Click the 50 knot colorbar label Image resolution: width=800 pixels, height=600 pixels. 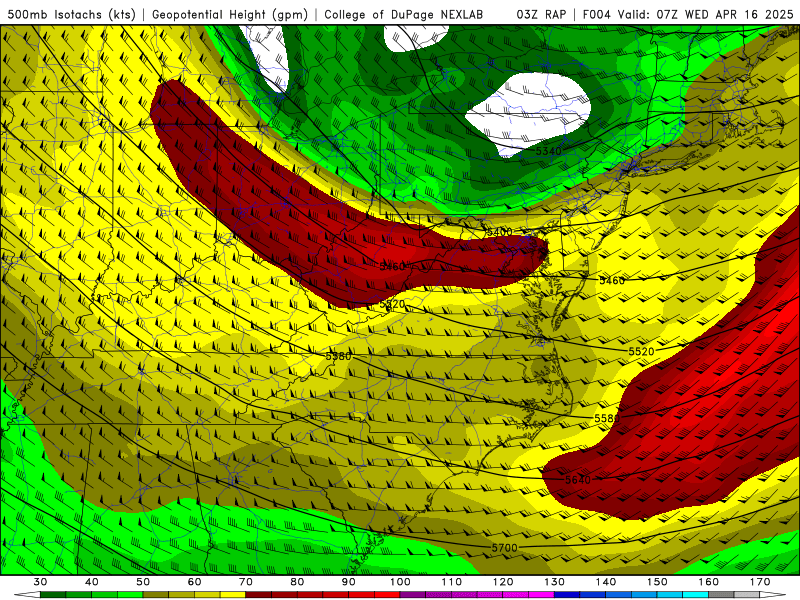pos(143,582)
